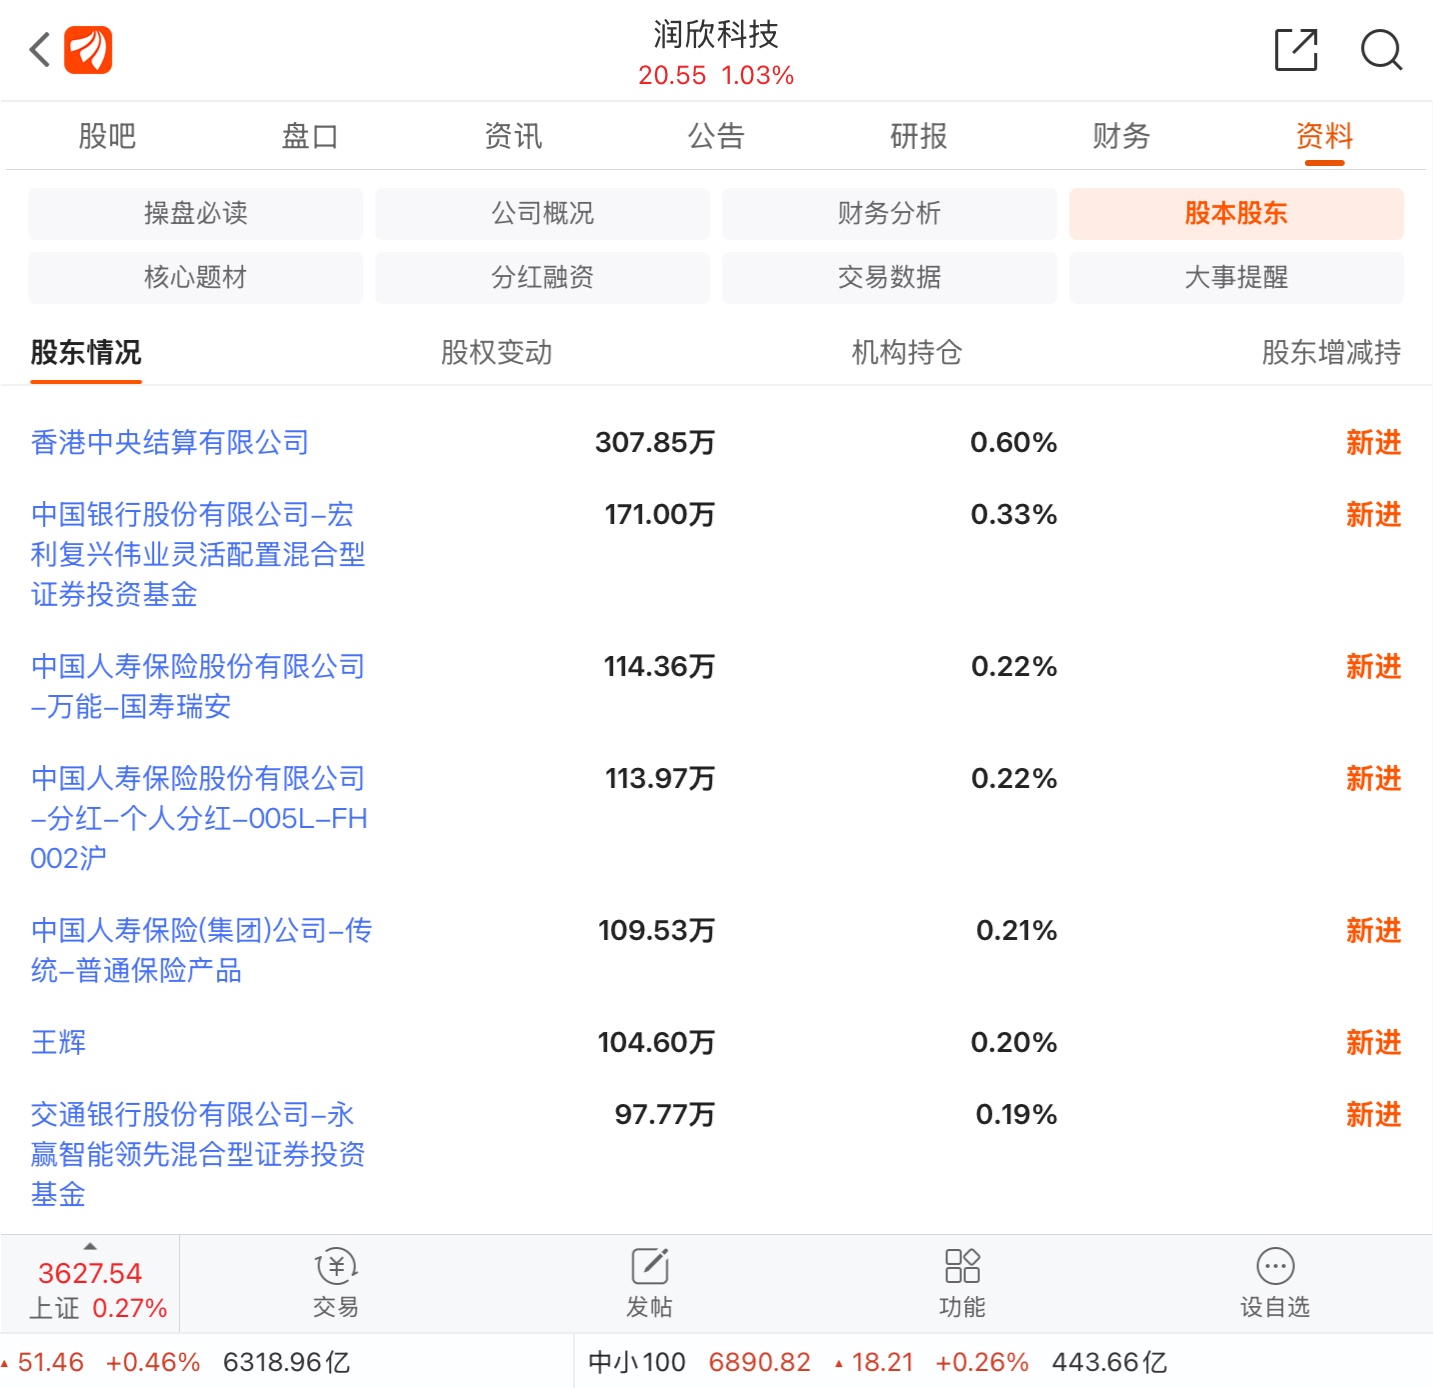
Task: Select the 操盘必读 button
Action: tap(196, 213)
